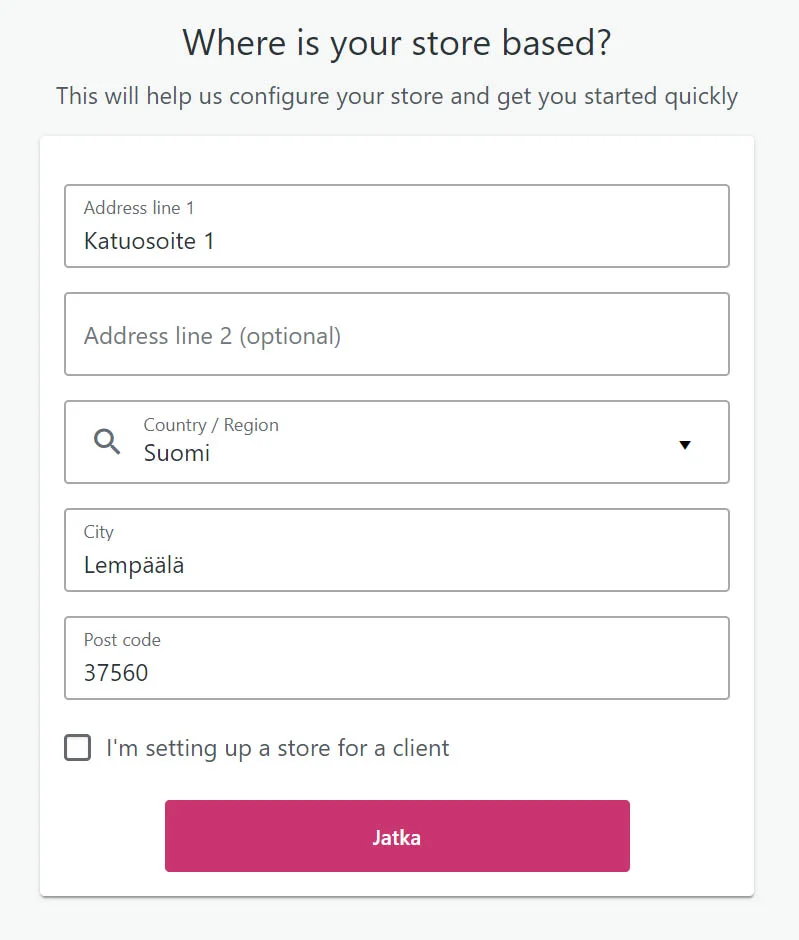Place cursor in "Katuosoite 1" text
This screenshot has height=940, width=799.
[149, 241]
